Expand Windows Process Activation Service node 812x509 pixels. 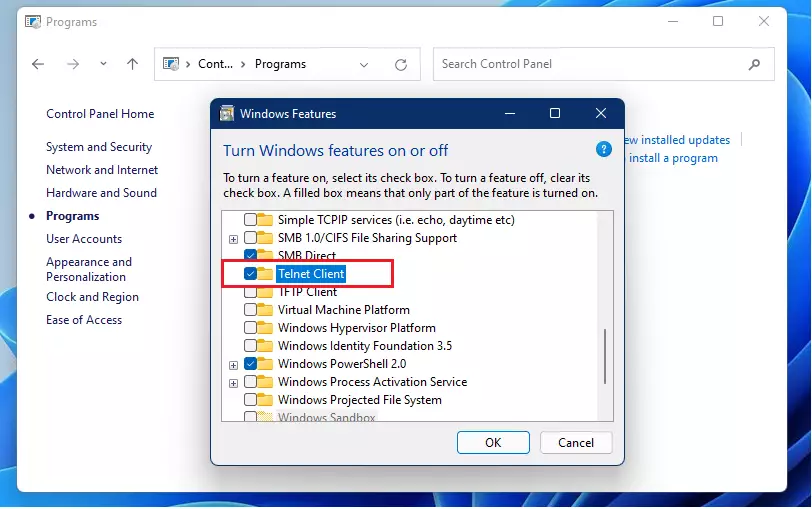click(x=234, y=383)
